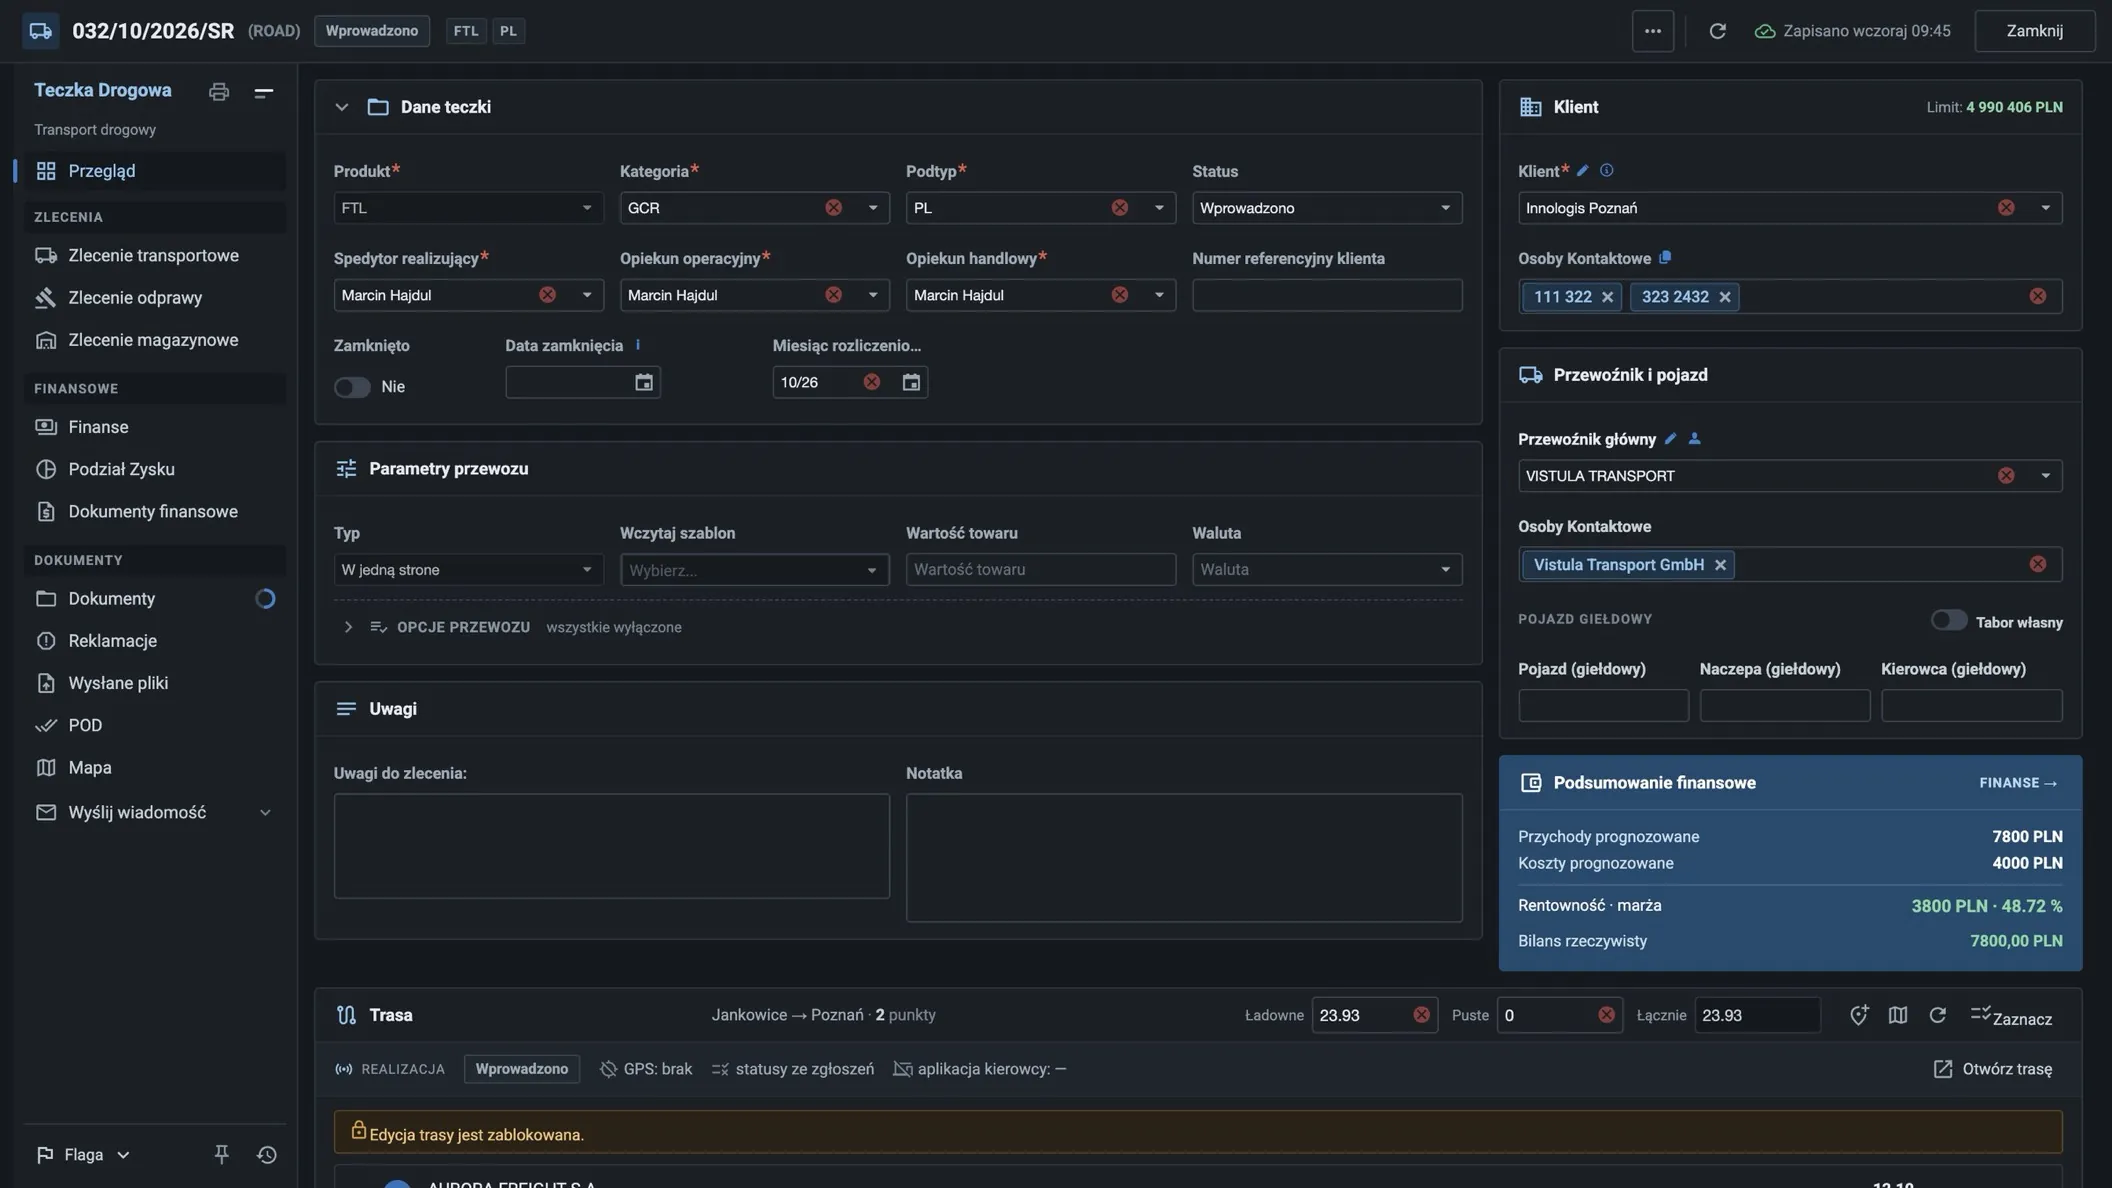
Task: Click the recalculate refresh icon in Trasa header
Action: click(1937, 1015)
